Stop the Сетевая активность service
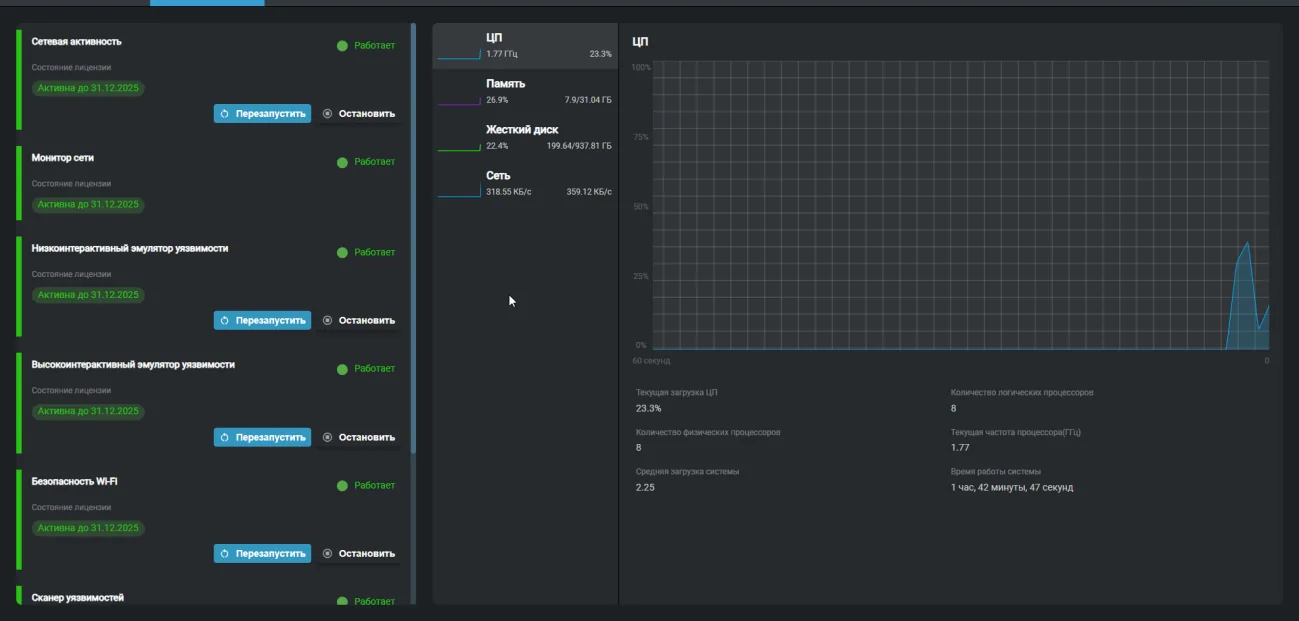Viewport: 1299px width, 621px height. 359,114
